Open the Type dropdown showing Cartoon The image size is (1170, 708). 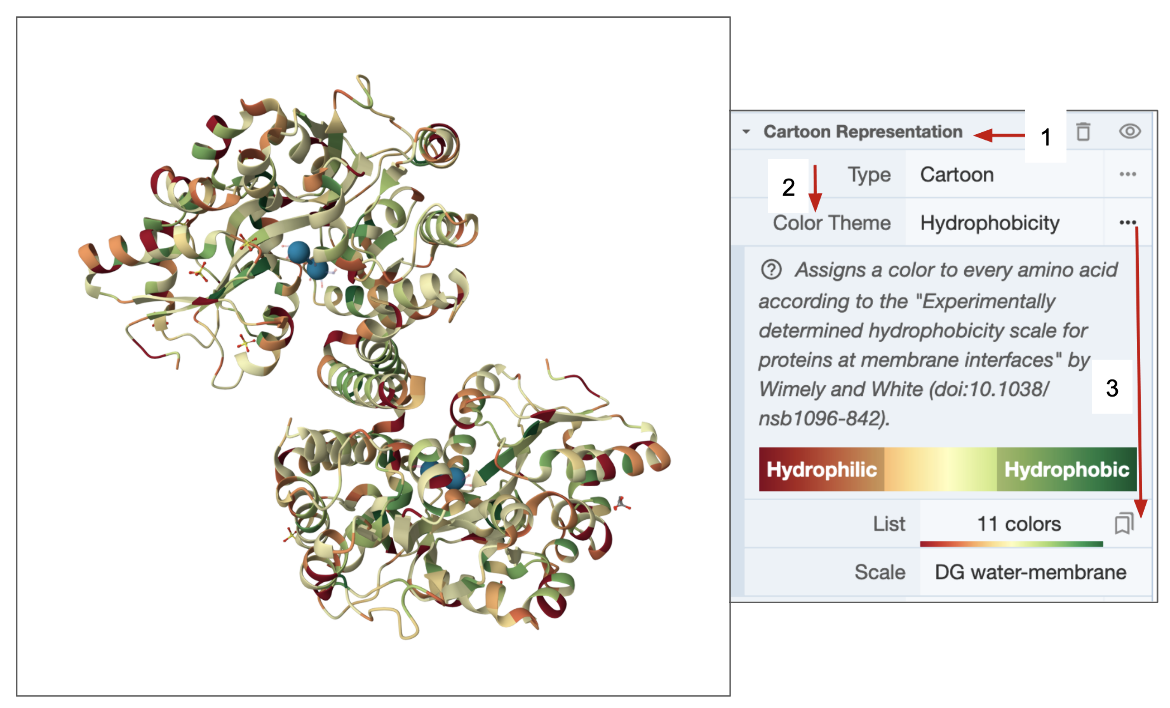pyautogui.click(x=1004, y=175)
